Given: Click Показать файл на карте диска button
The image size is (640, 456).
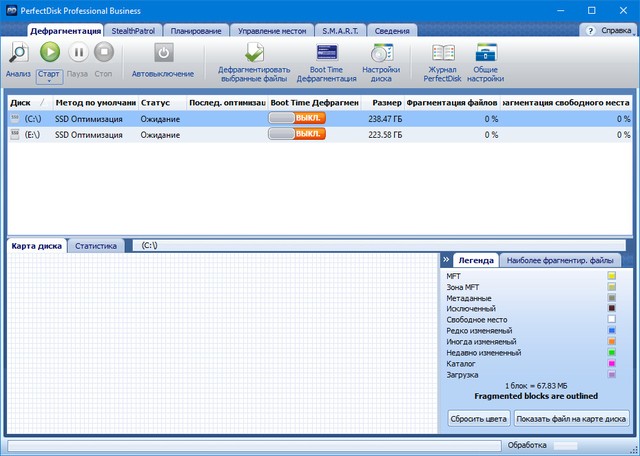Looking at the screenshot, I should [572, 418].
